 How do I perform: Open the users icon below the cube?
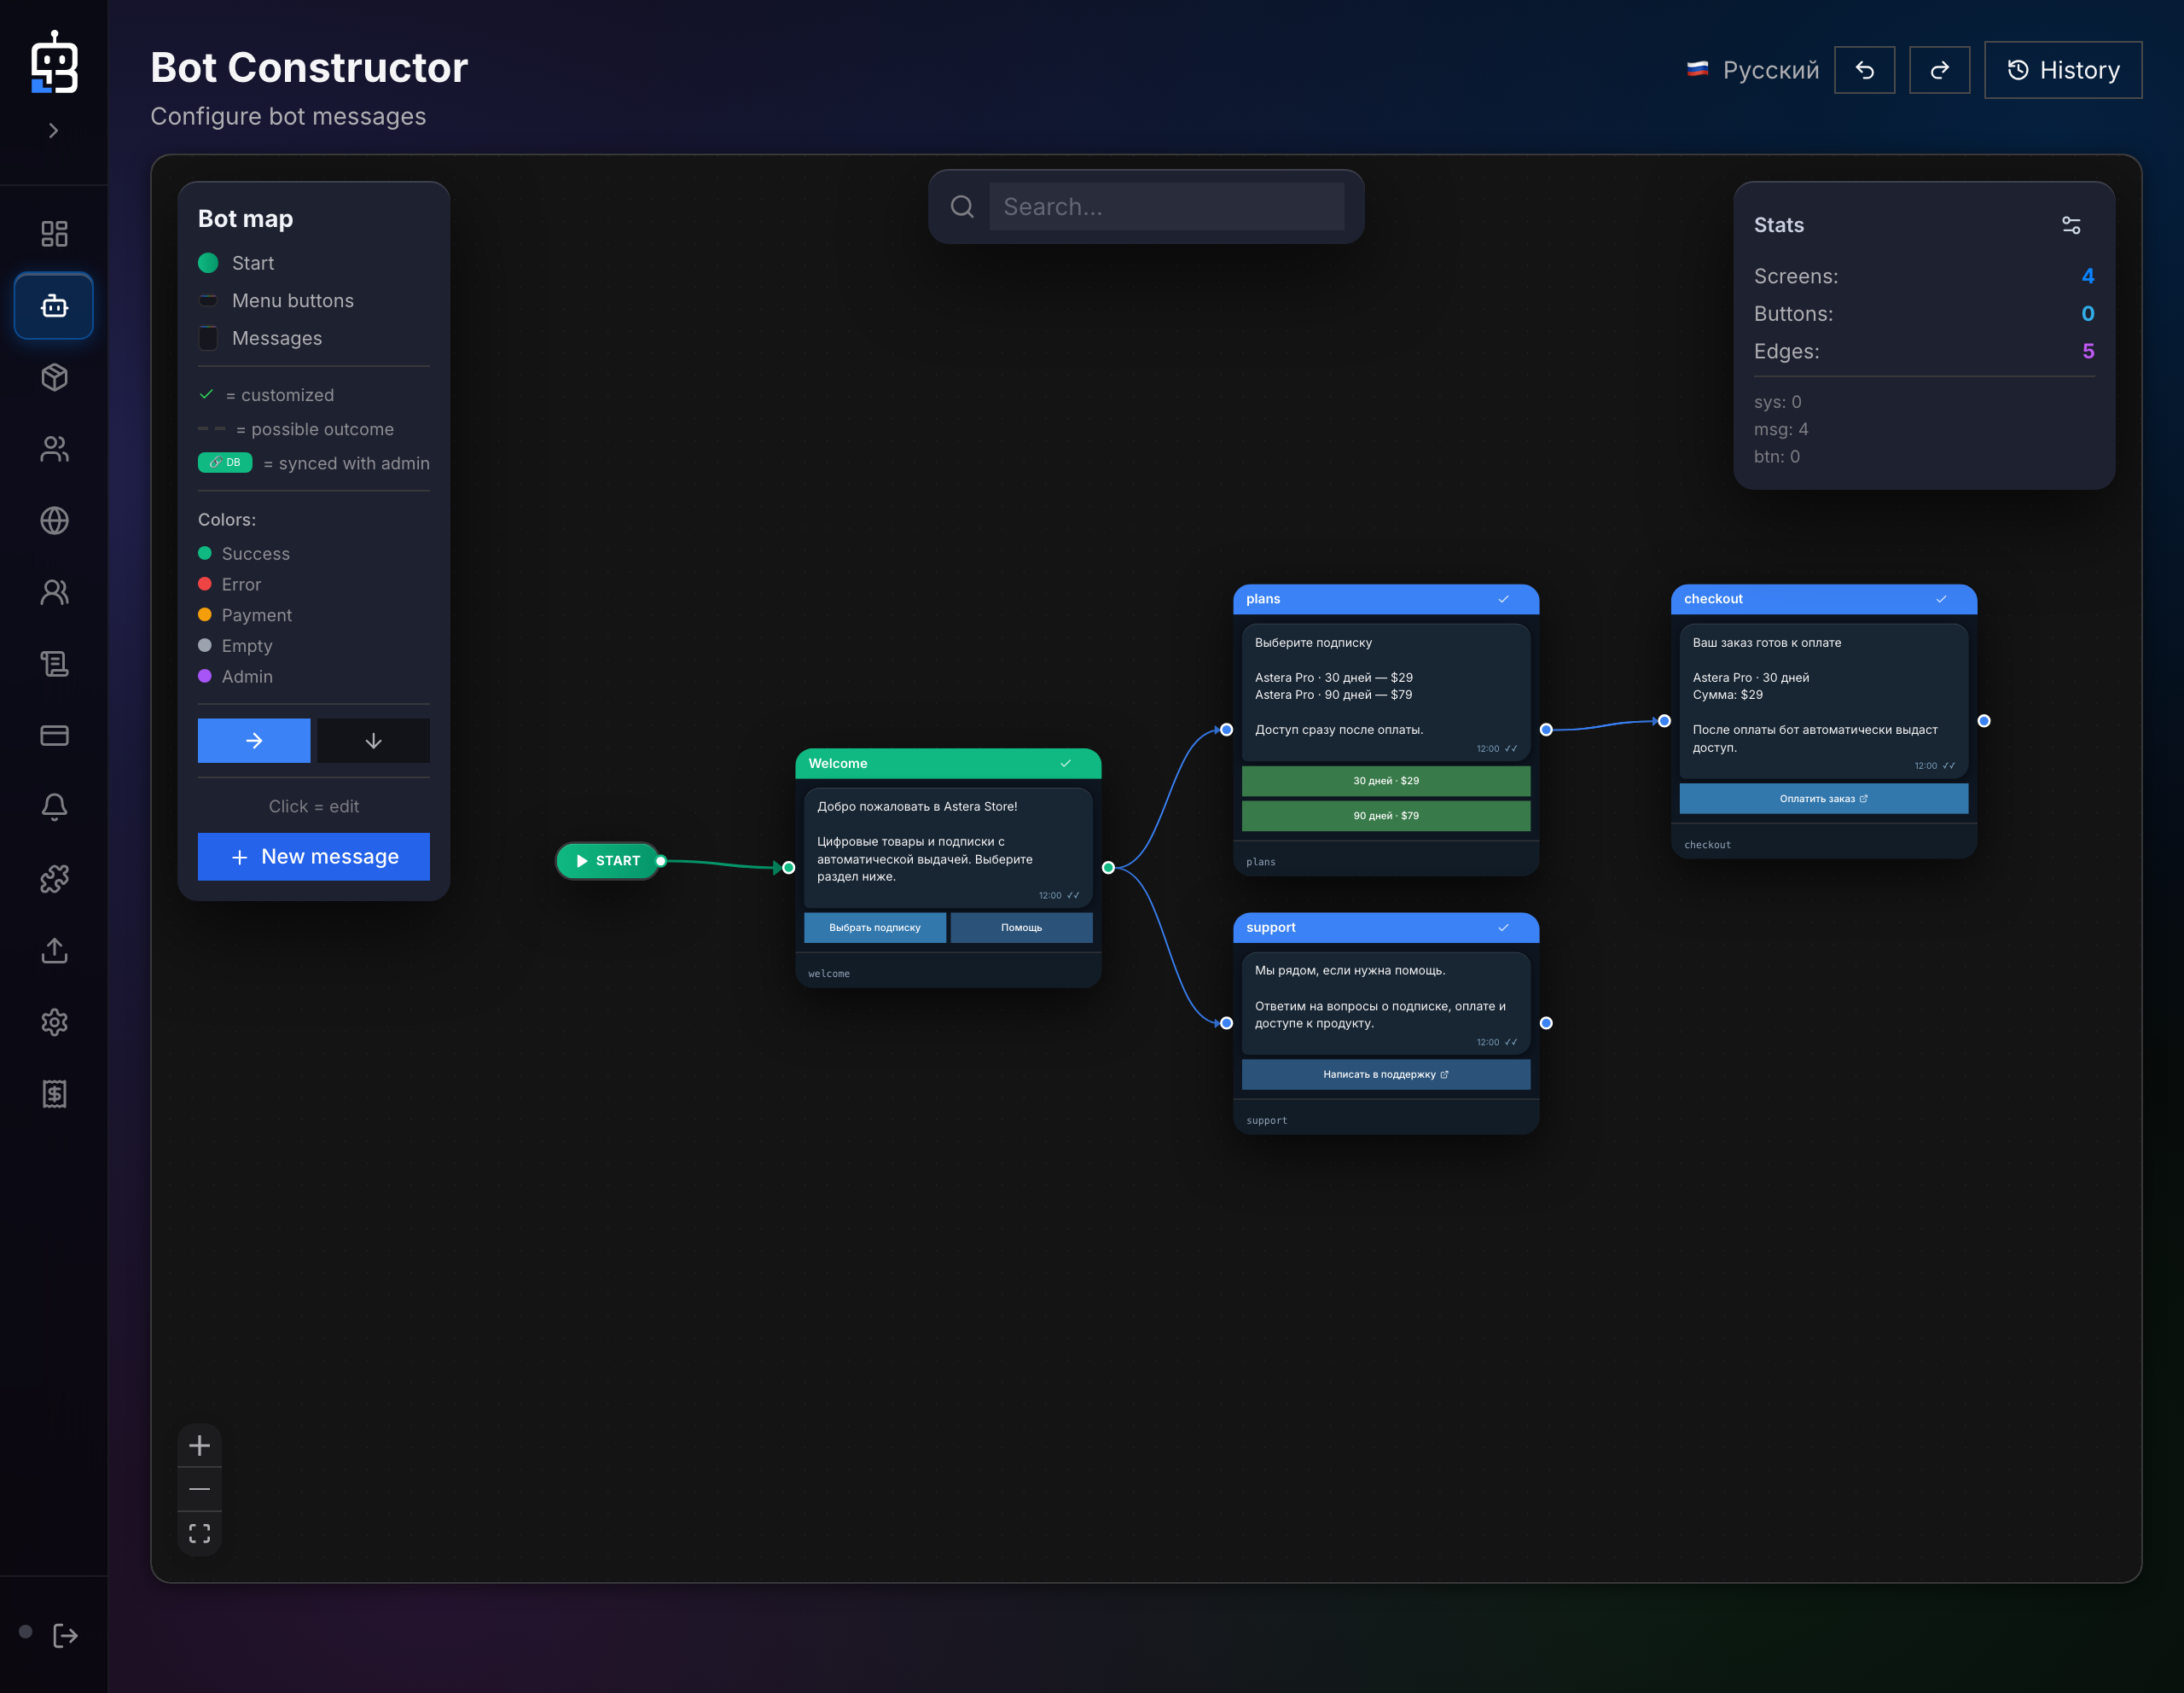tap(54, 449)
